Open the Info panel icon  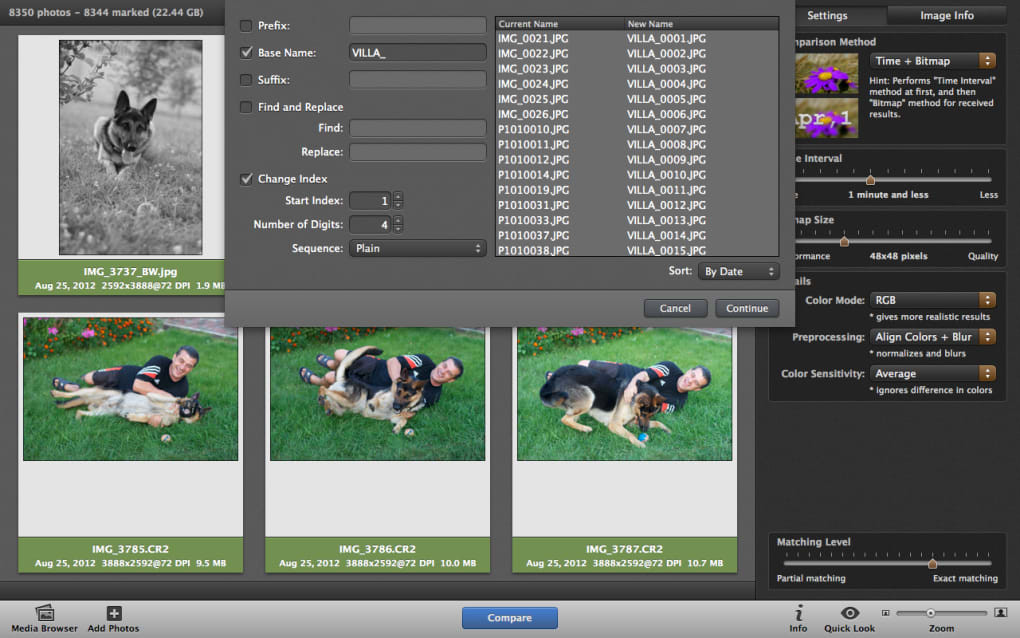pyautogui.click(x=798, y=613)
